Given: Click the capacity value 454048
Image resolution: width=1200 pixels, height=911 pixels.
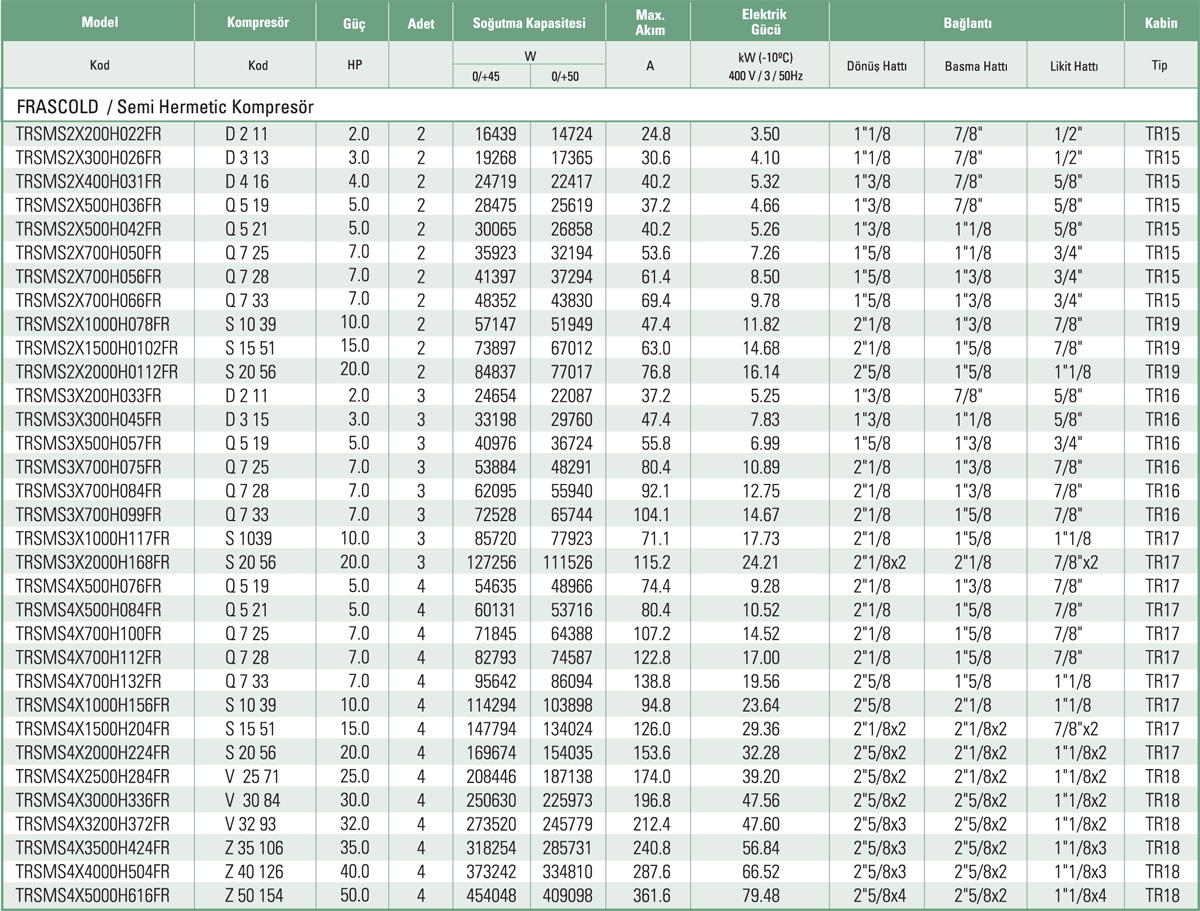Looking at the screenshot, I should (490, 896).
